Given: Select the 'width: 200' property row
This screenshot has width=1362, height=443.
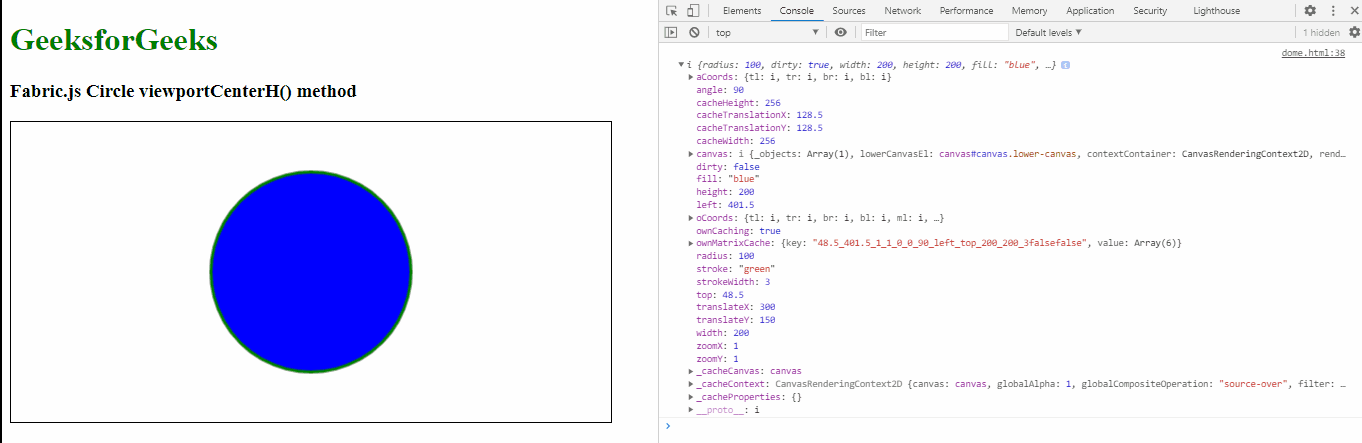Looking at the screenshot, I should pos(723,333).
